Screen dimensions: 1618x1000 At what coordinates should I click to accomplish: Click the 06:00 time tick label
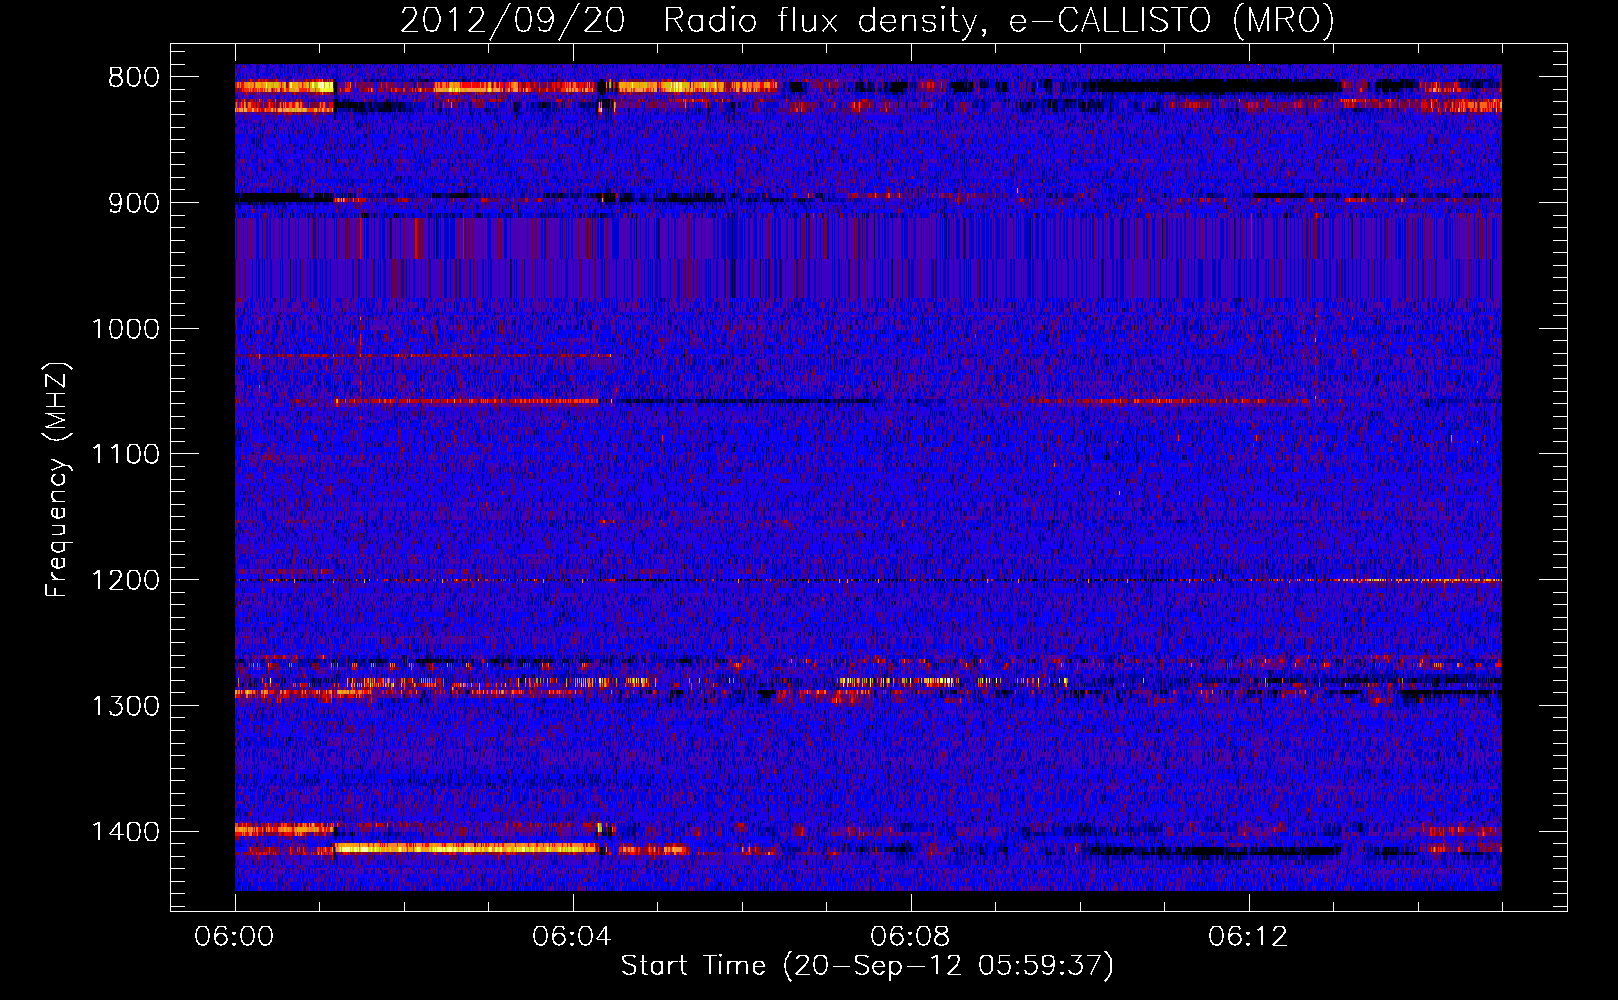click(234, 937)
